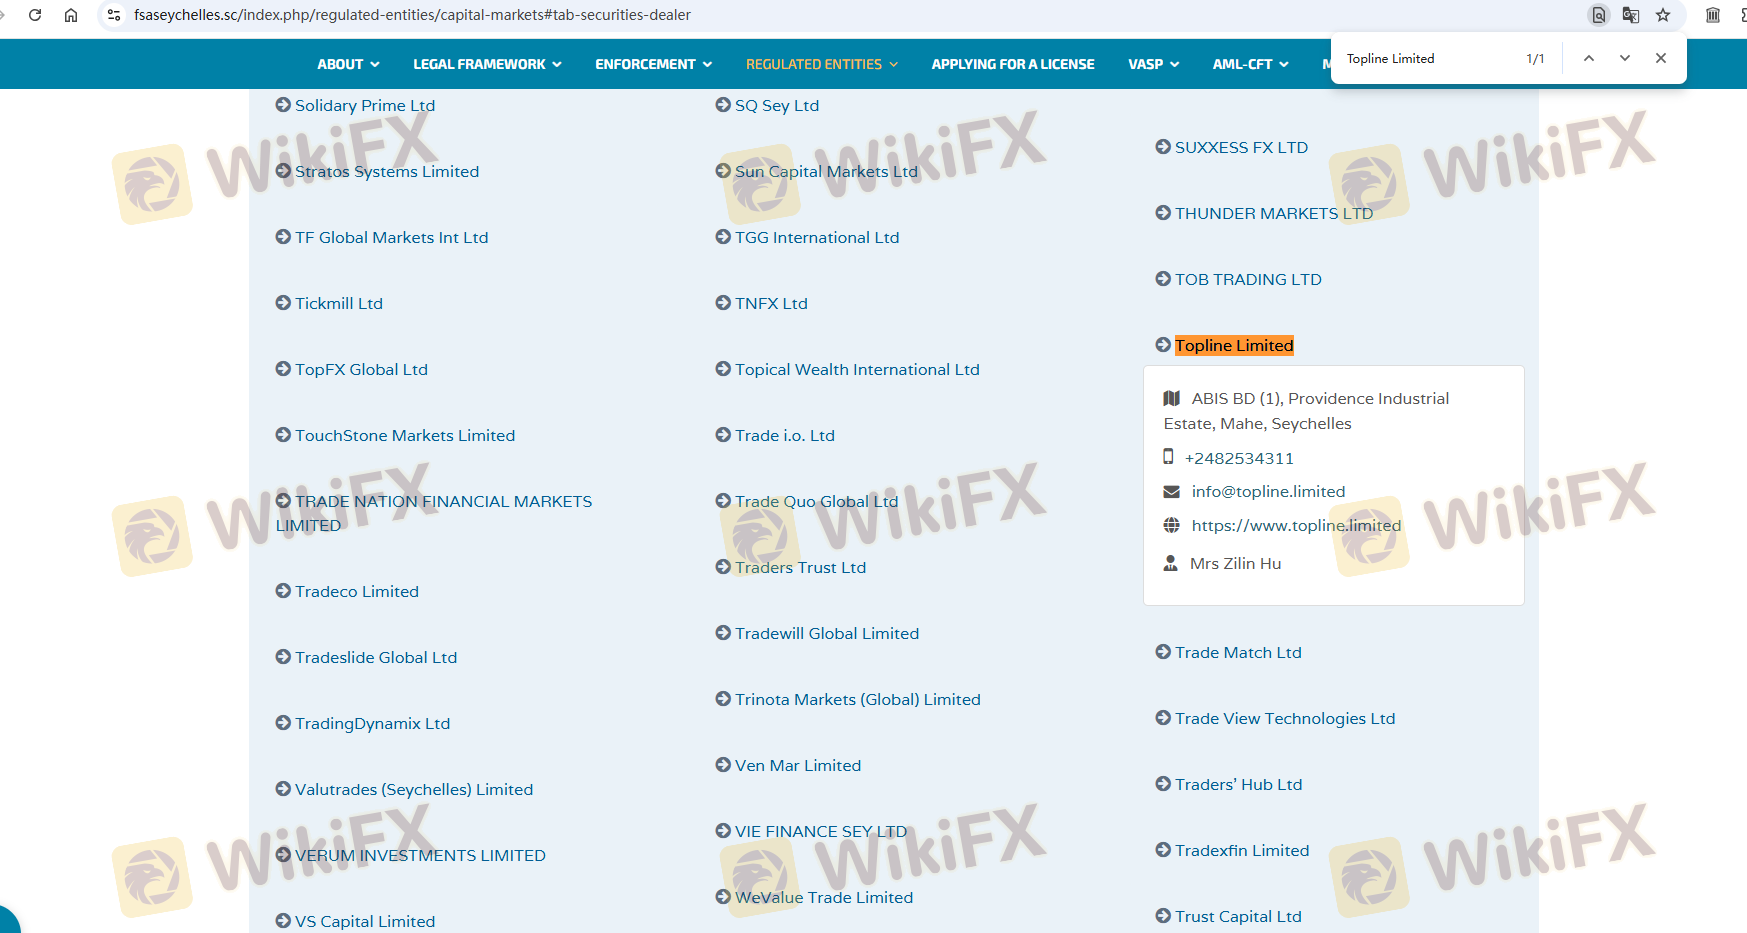
Task: Click the map icon beside Topline address
Action: 1172,398
